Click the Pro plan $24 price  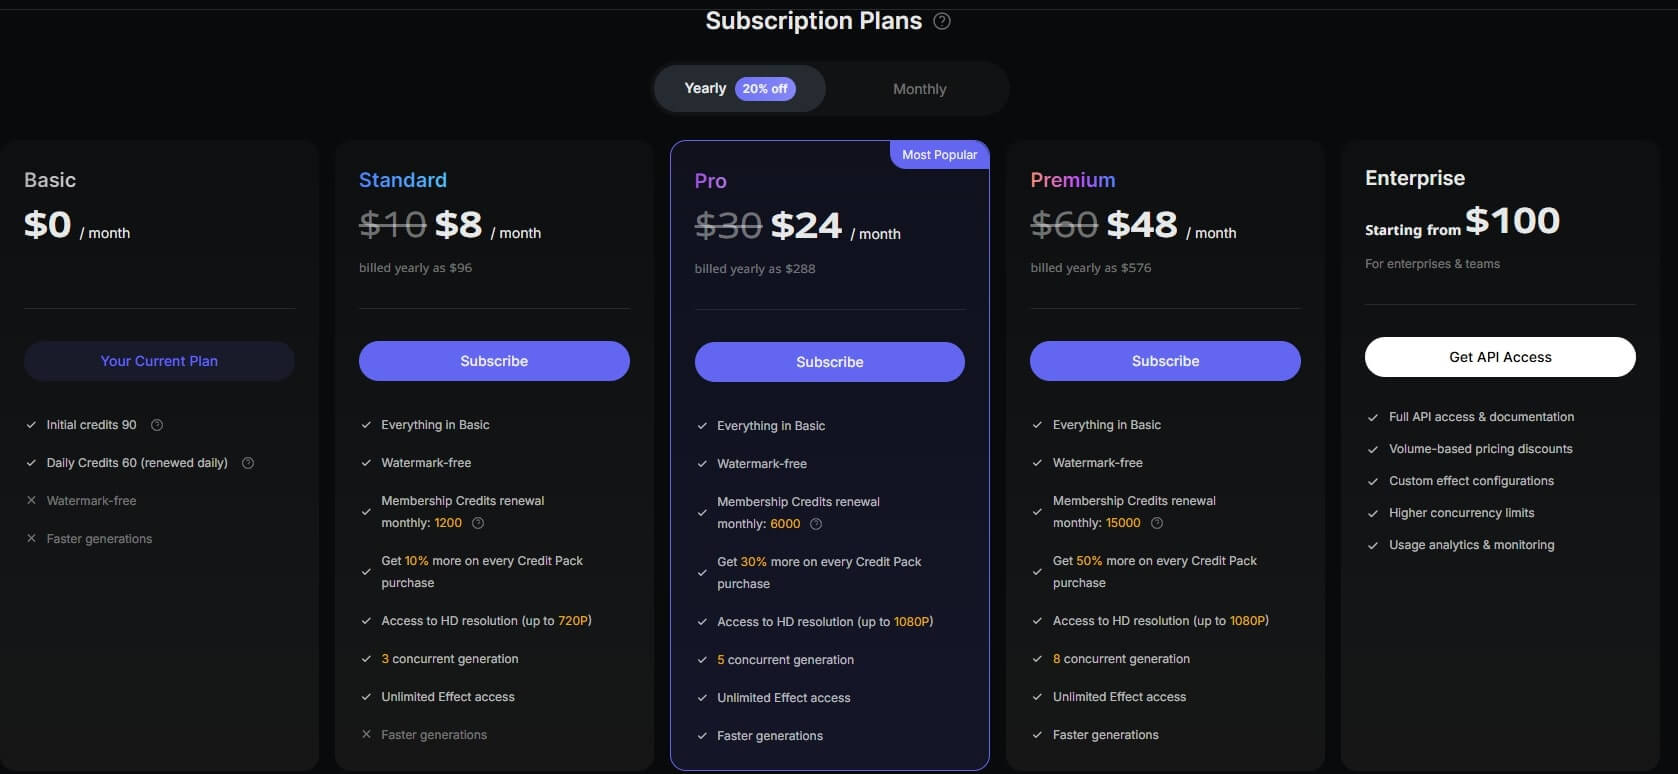click(x=807, y=226)
